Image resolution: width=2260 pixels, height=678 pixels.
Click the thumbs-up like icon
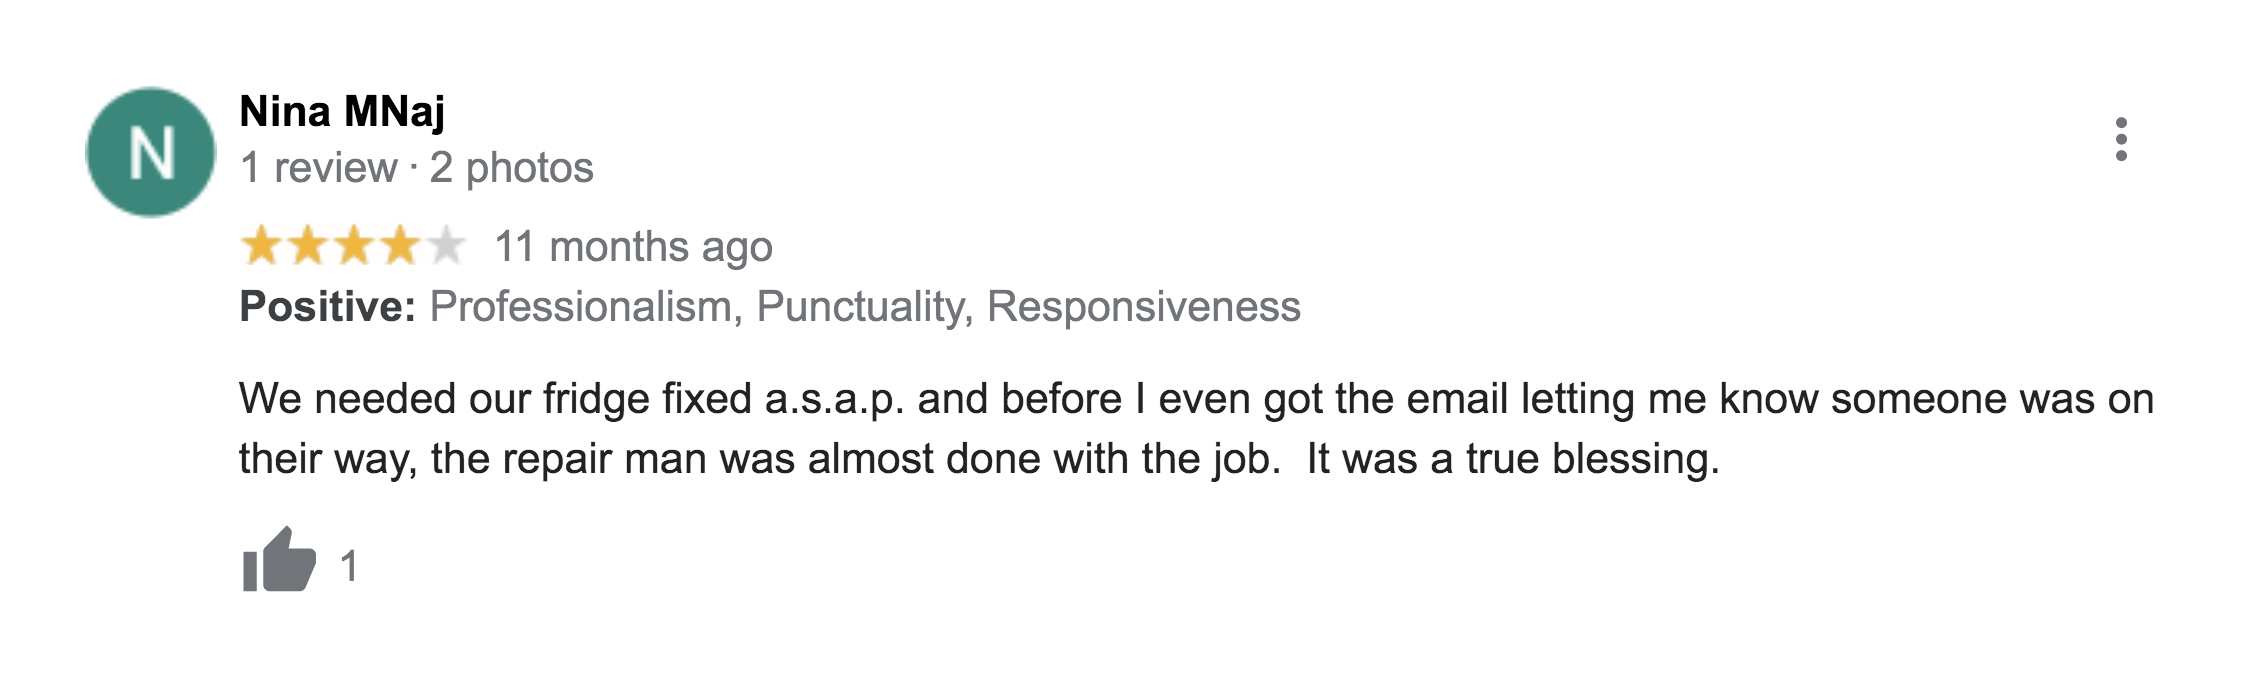[x=279, y=561]
